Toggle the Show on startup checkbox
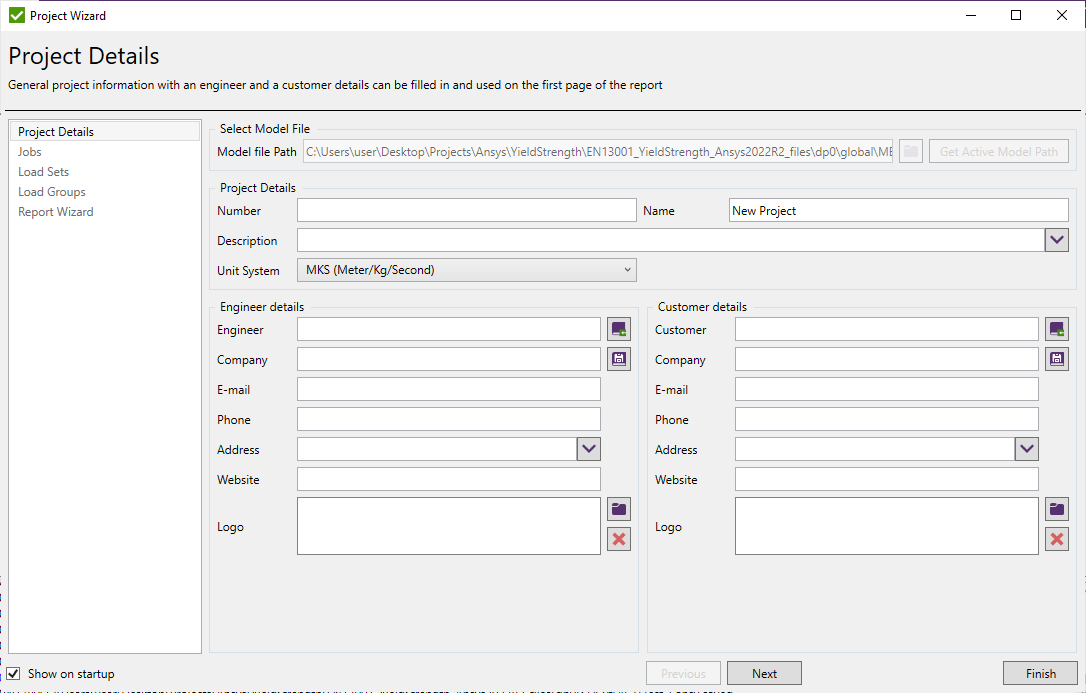The width and height of the screenshot is (1086, 693). coord(13,674)
